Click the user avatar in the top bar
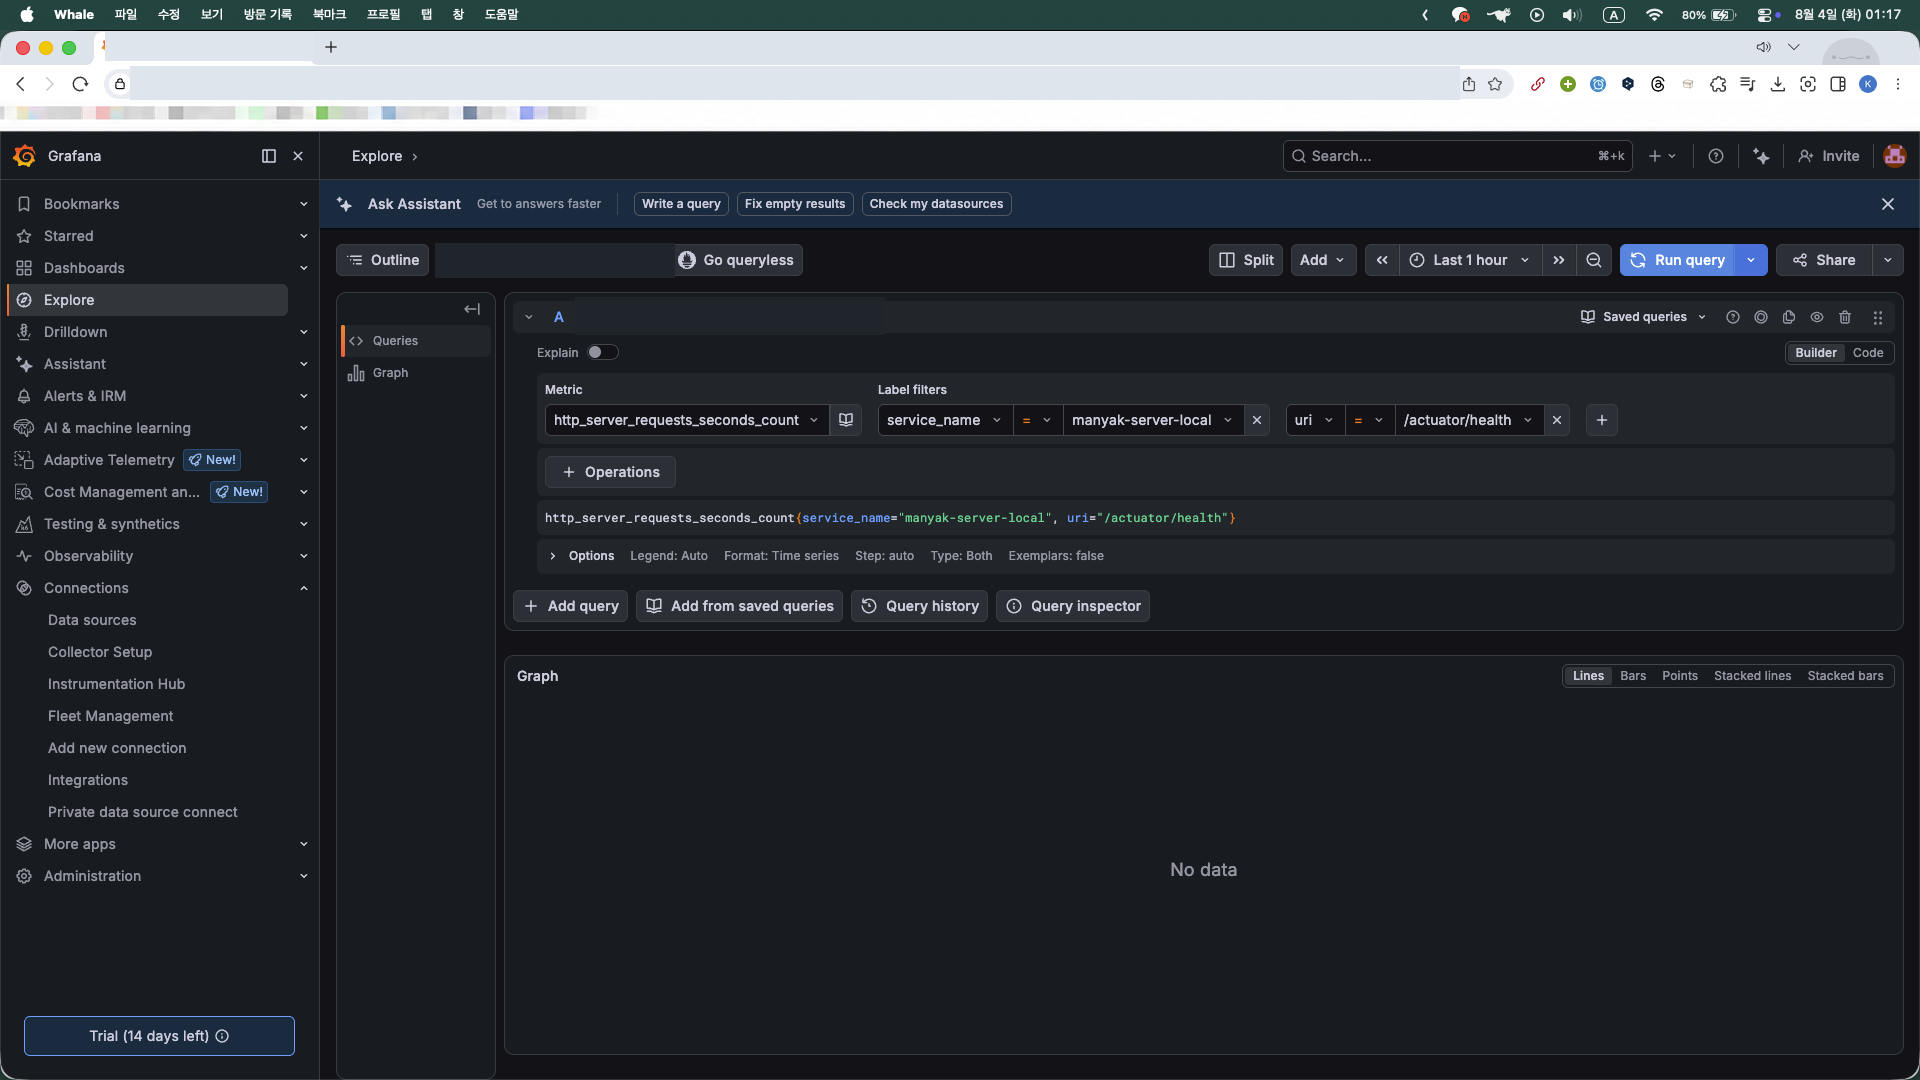 (x=1894, y=156)
